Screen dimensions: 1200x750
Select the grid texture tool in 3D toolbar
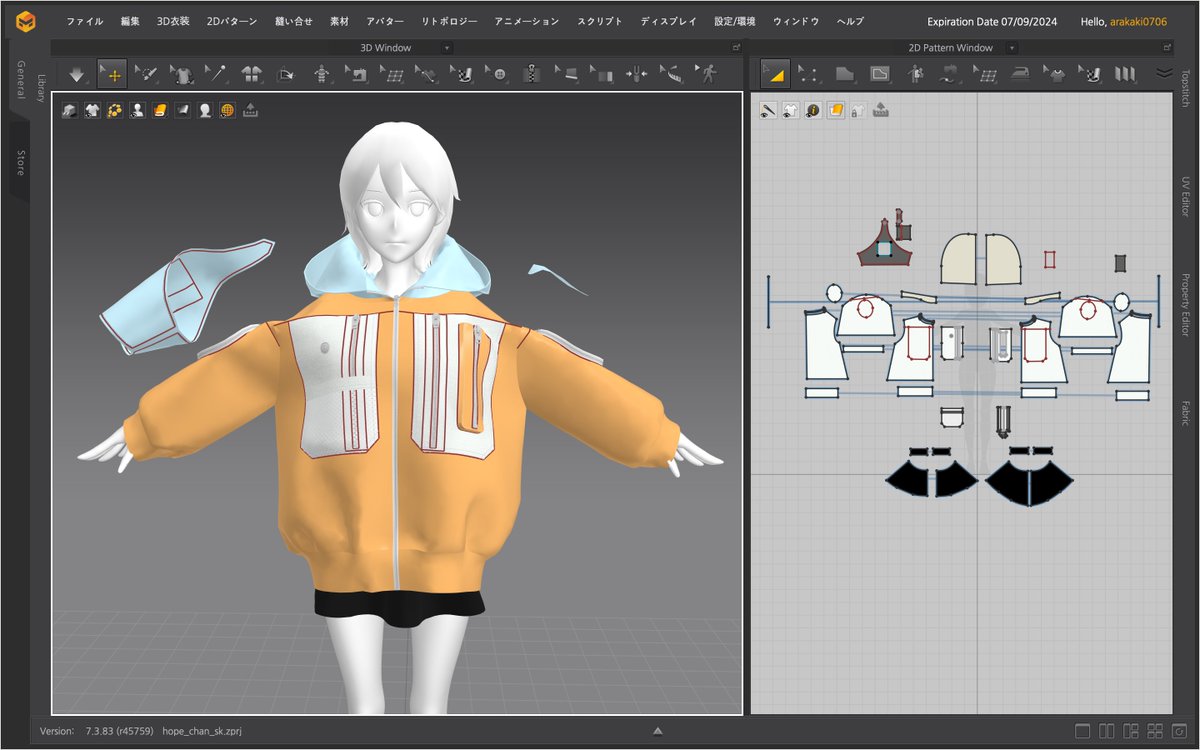click(392, 74)
